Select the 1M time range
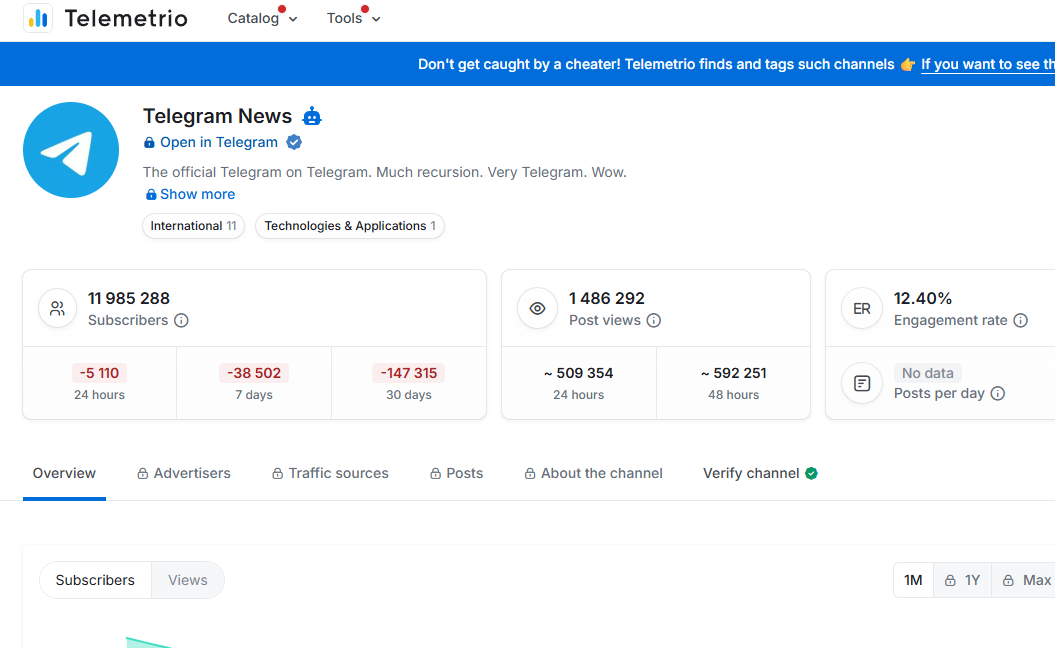This screenshot has width=1055, height=648. (x=913, y=580)
